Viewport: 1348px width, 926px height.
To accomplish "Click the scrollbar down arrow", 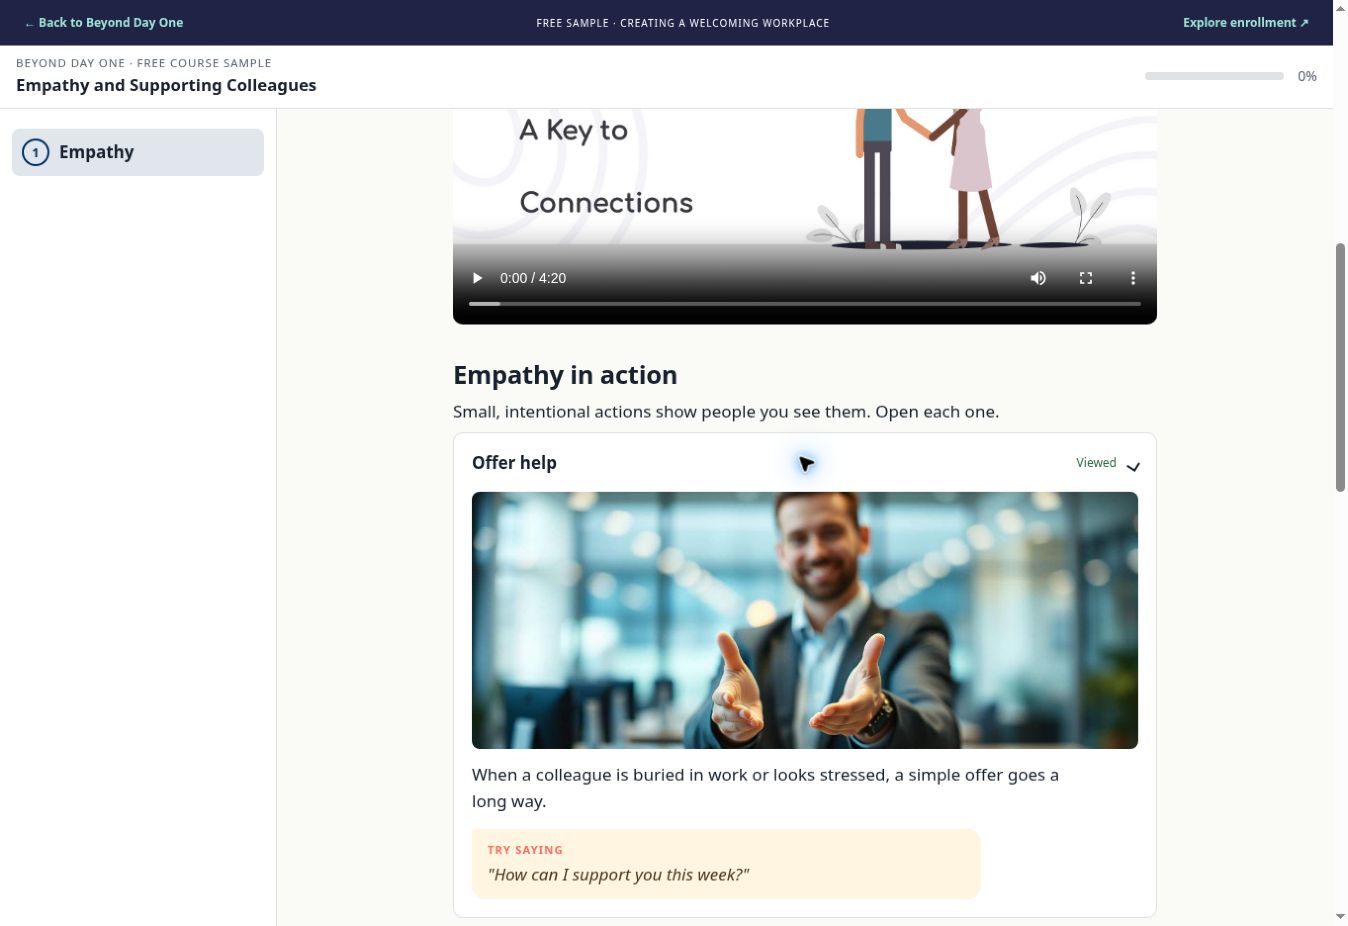I will click(x=1340, y=916).
